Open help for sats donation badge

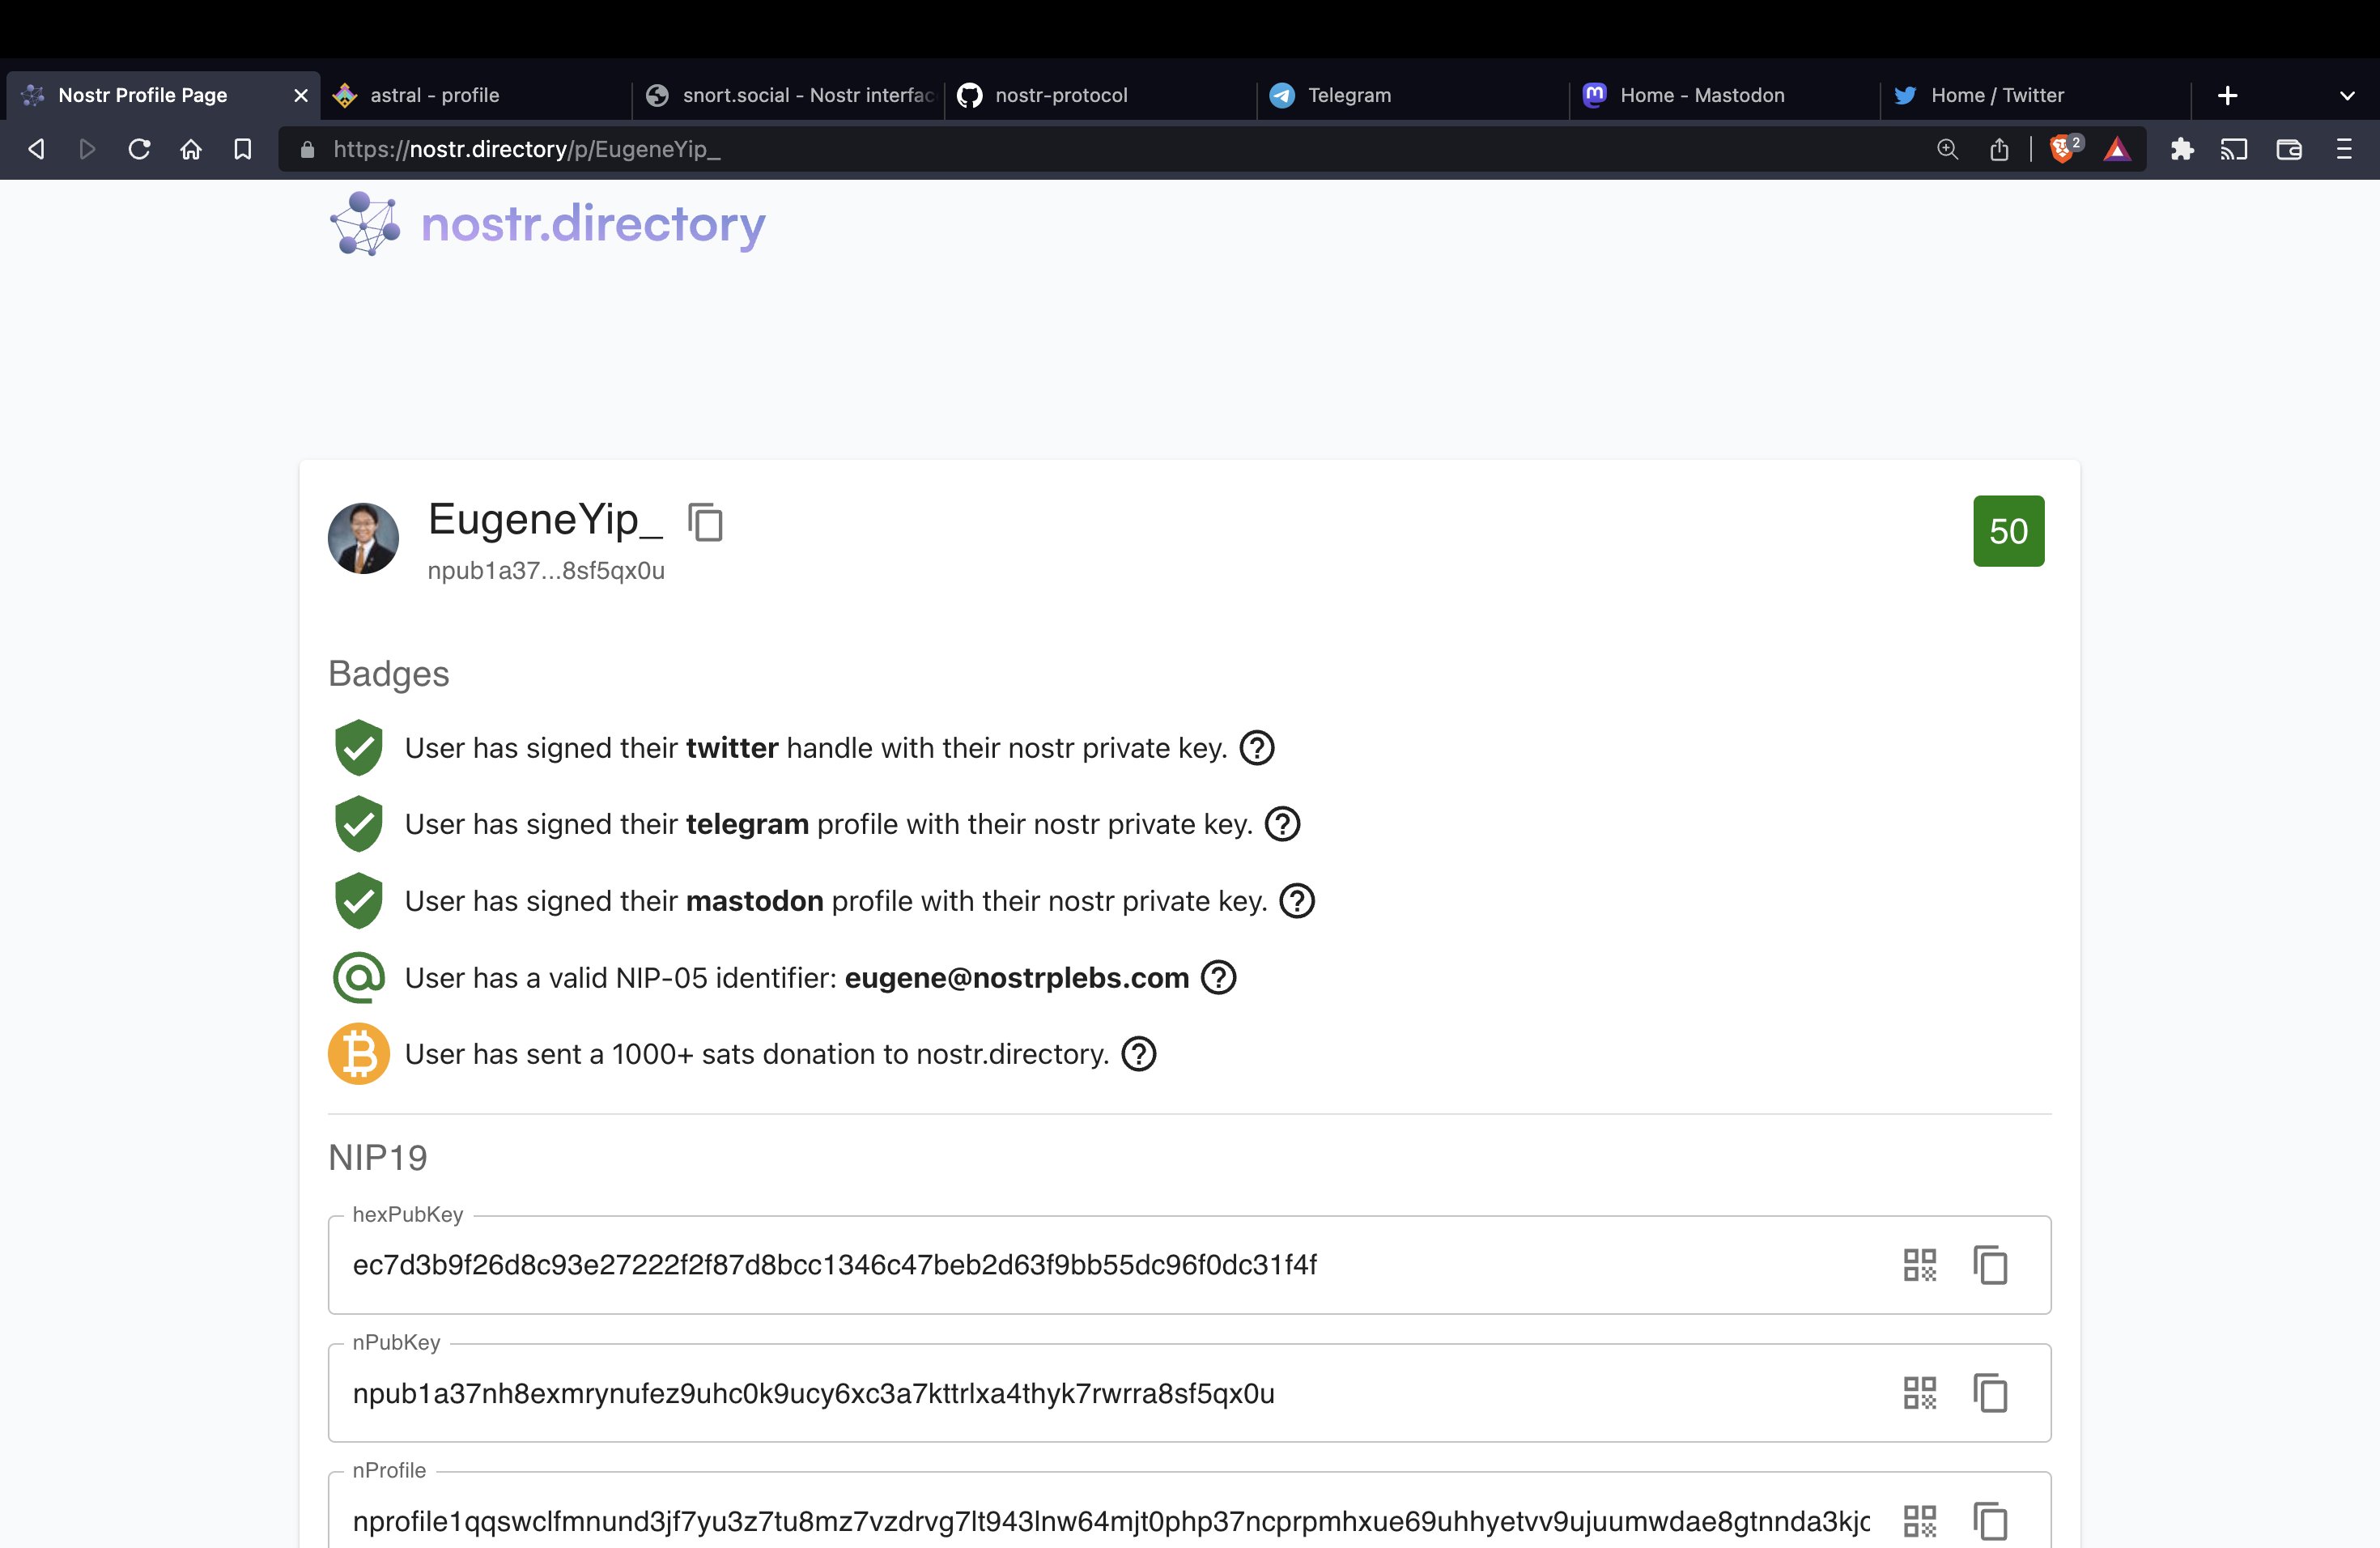click(x=1138, y=1054)
